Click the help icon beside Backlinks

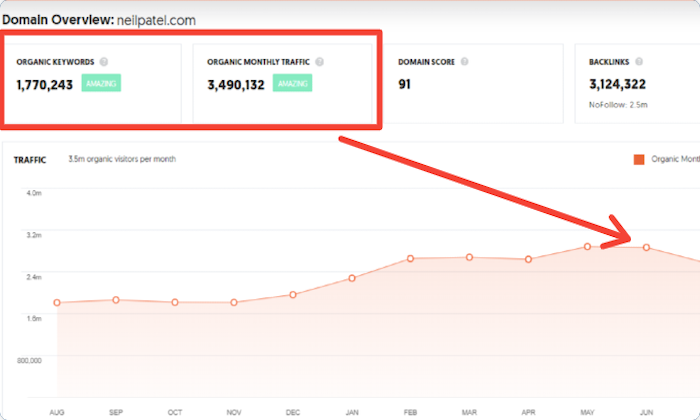639,62
